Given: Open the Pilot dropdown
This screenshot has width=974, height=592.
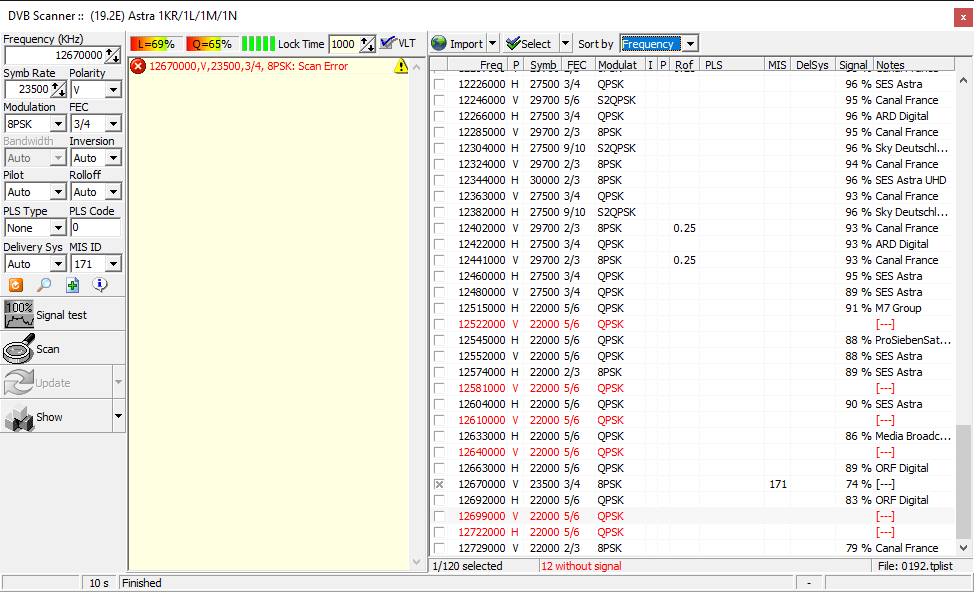Looking at the screenshot, I should point(58,192).
